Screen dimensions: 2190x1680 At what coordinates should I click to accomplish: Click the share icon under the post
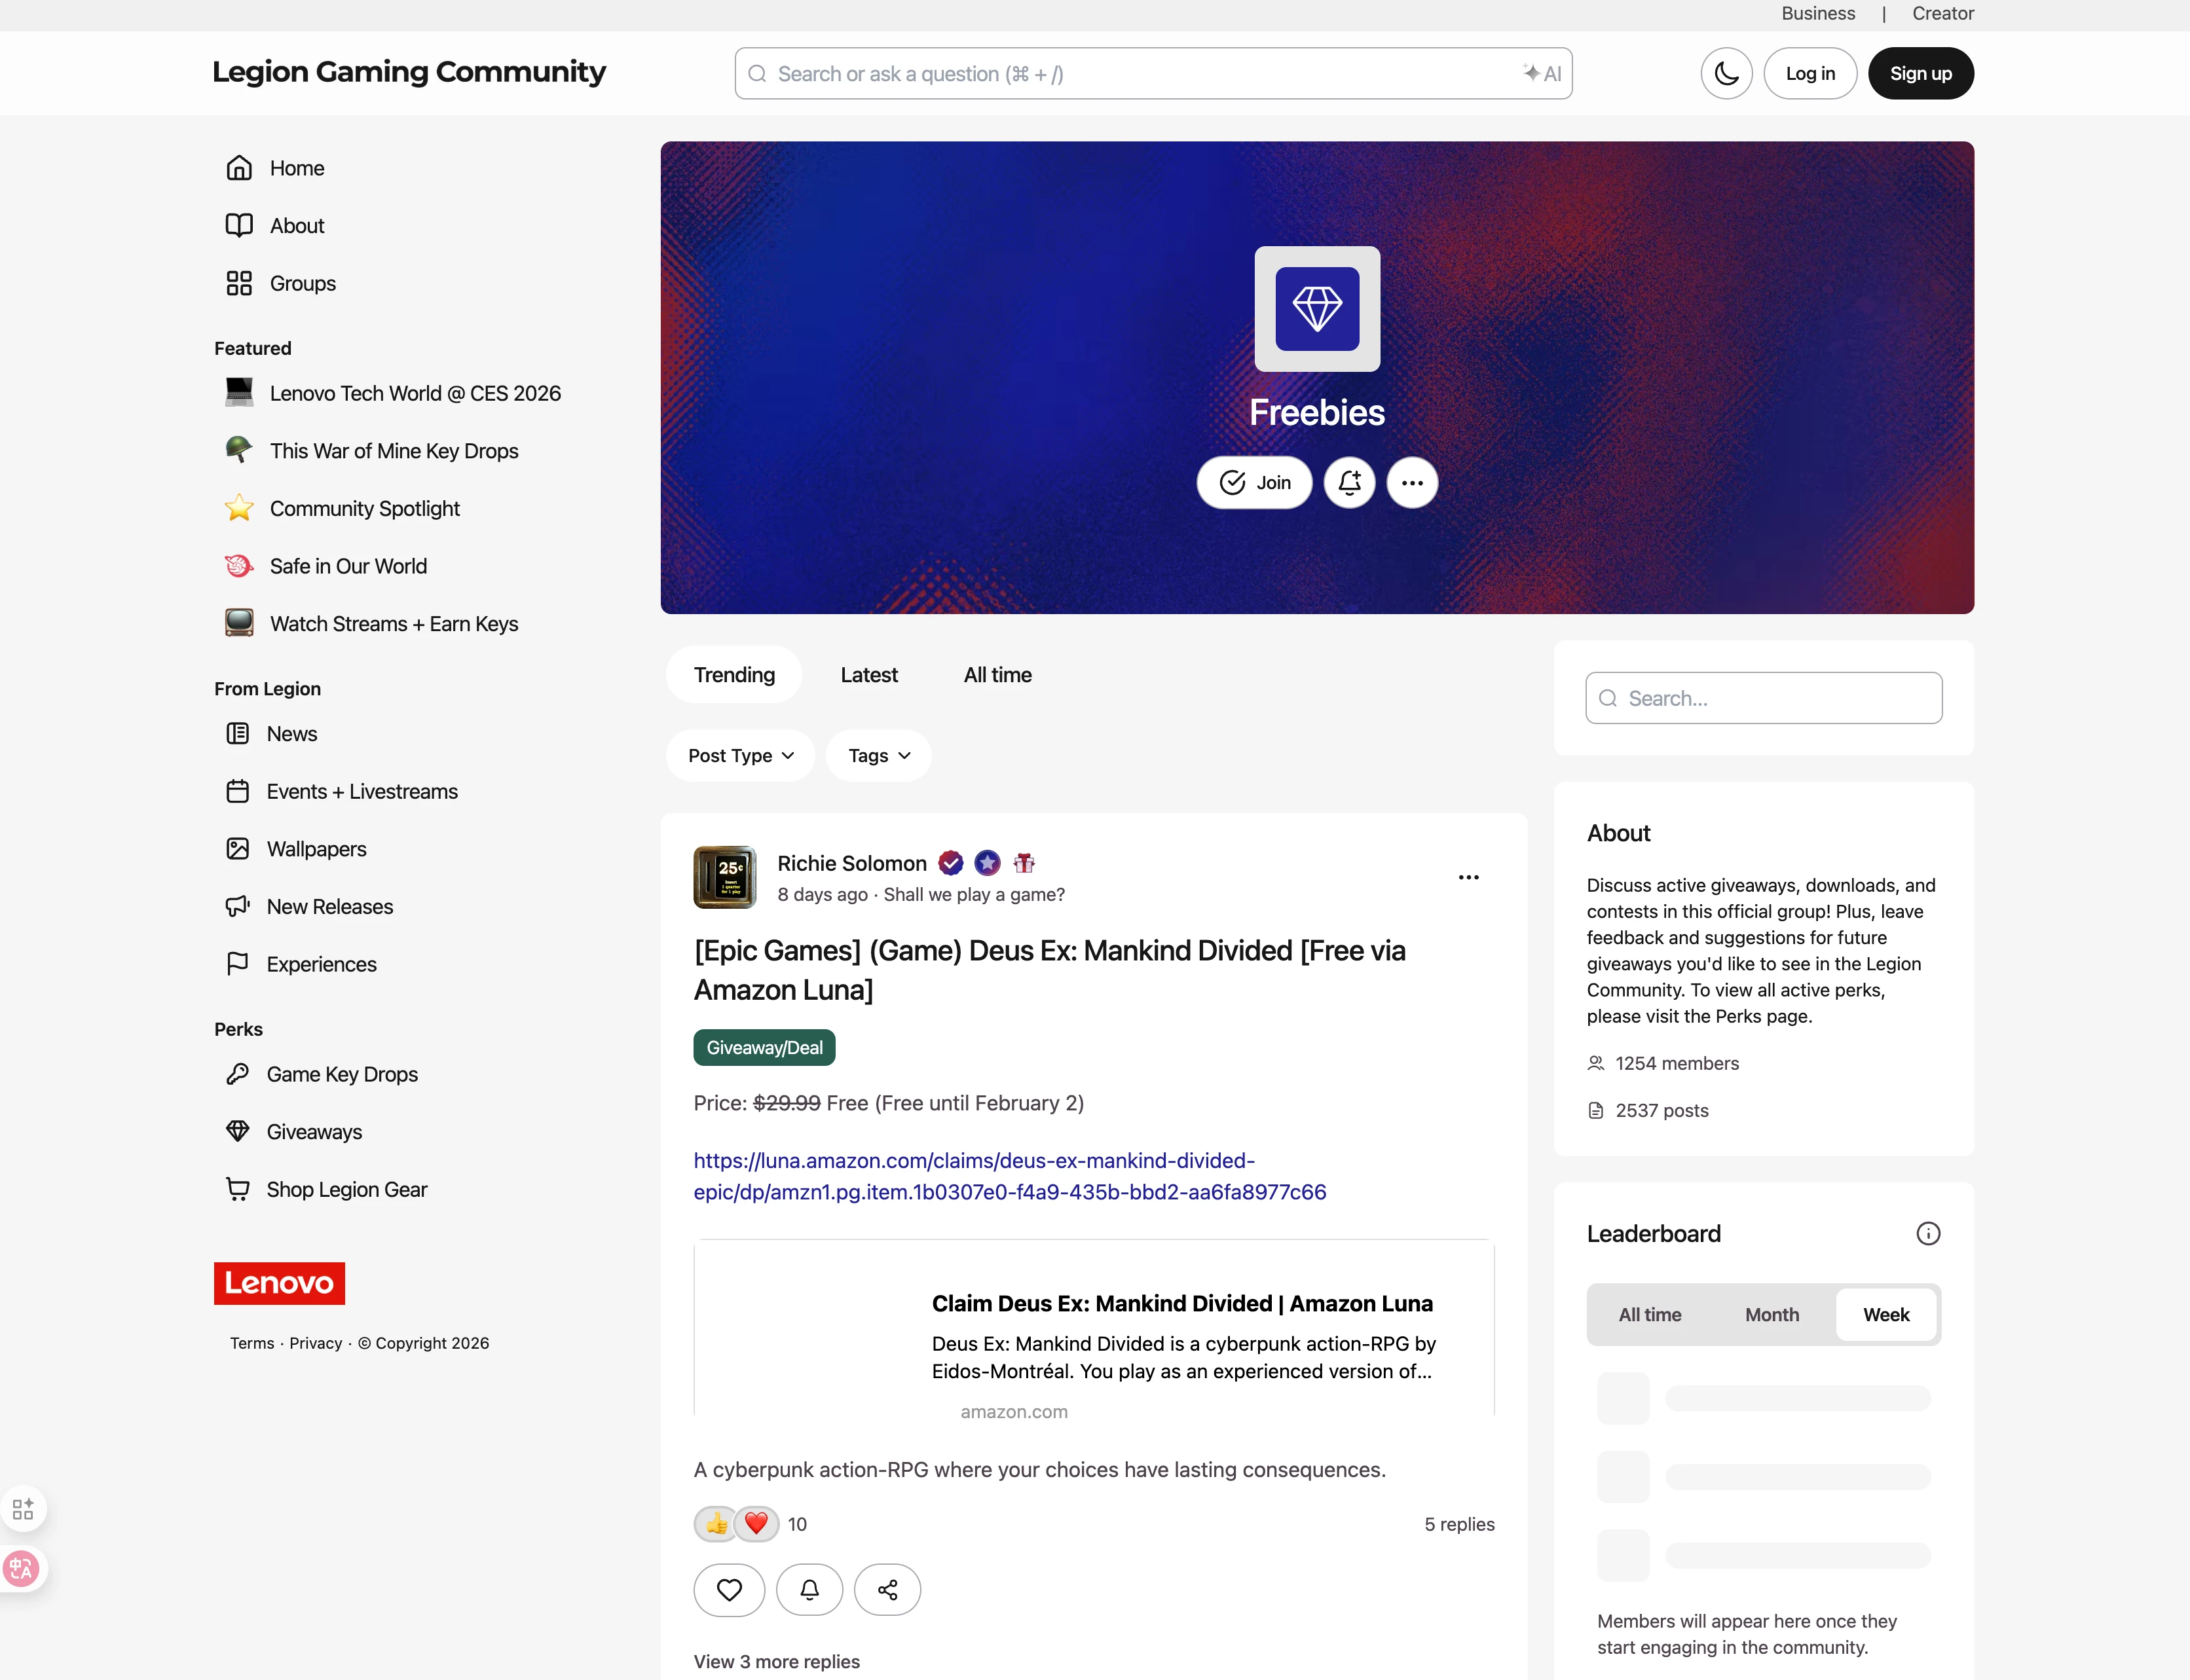click(x=887, y=1589)
